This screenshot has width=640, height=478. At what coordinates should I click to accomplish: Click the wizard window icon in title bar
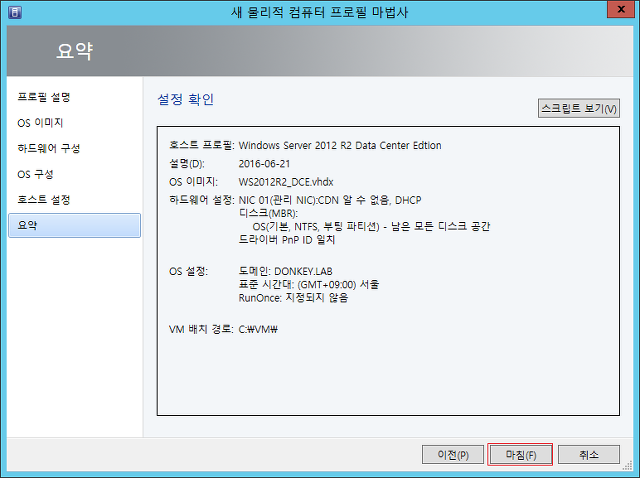[15, 12]
